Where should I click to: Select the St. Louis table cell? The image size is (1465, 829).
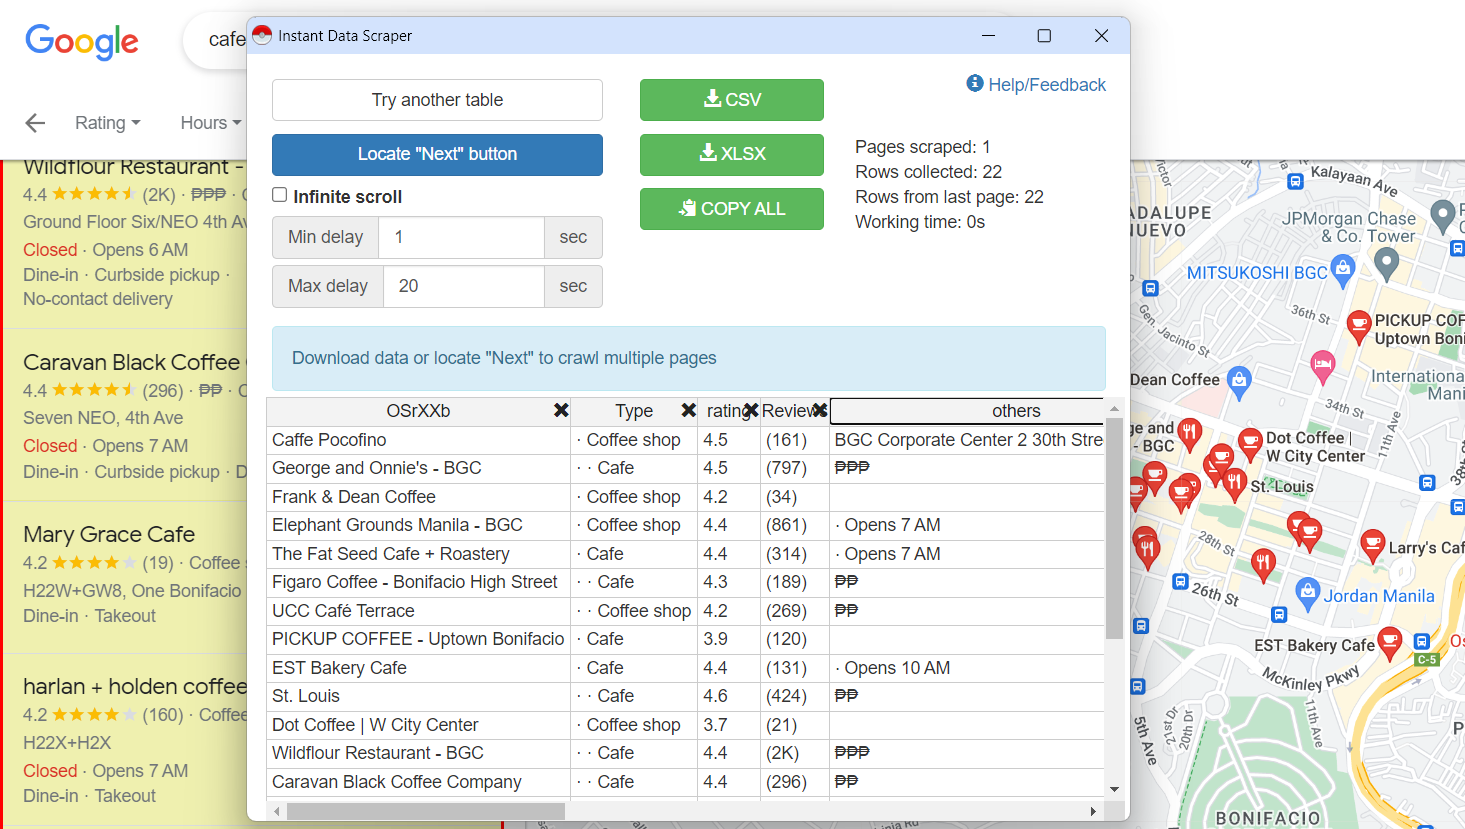pyautogui.click(x=419, y=696)
